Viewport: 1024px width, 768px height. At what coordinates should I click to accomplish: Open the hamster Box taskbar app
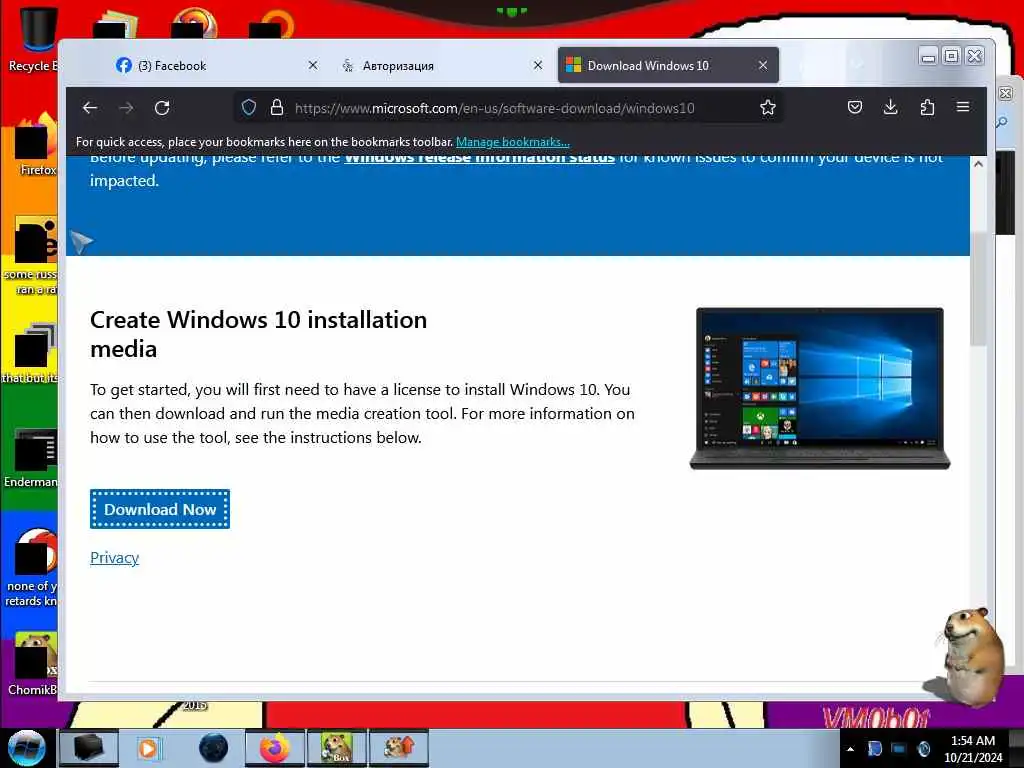[337, 748]
